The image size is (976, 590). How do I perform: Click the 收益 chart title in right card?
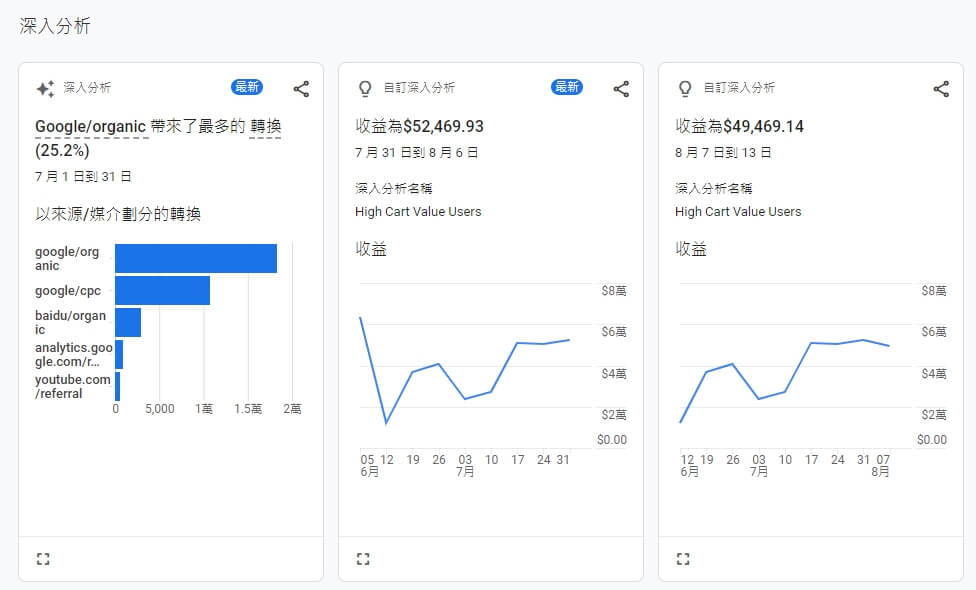691,249
